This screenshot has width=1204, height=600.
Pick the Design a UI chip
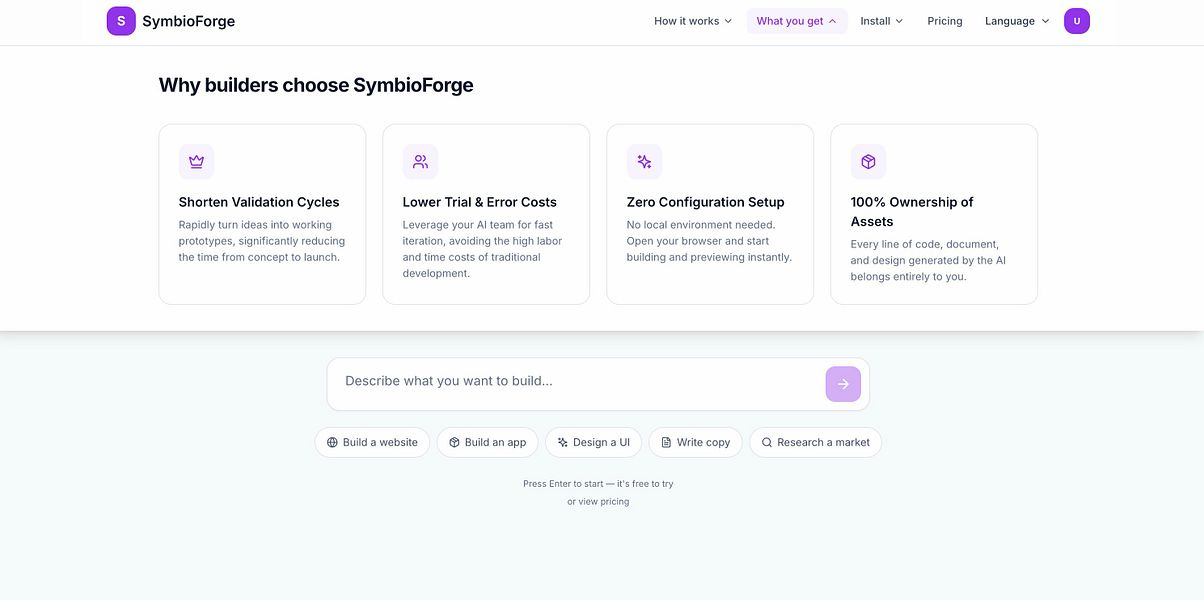coord(593,442)
